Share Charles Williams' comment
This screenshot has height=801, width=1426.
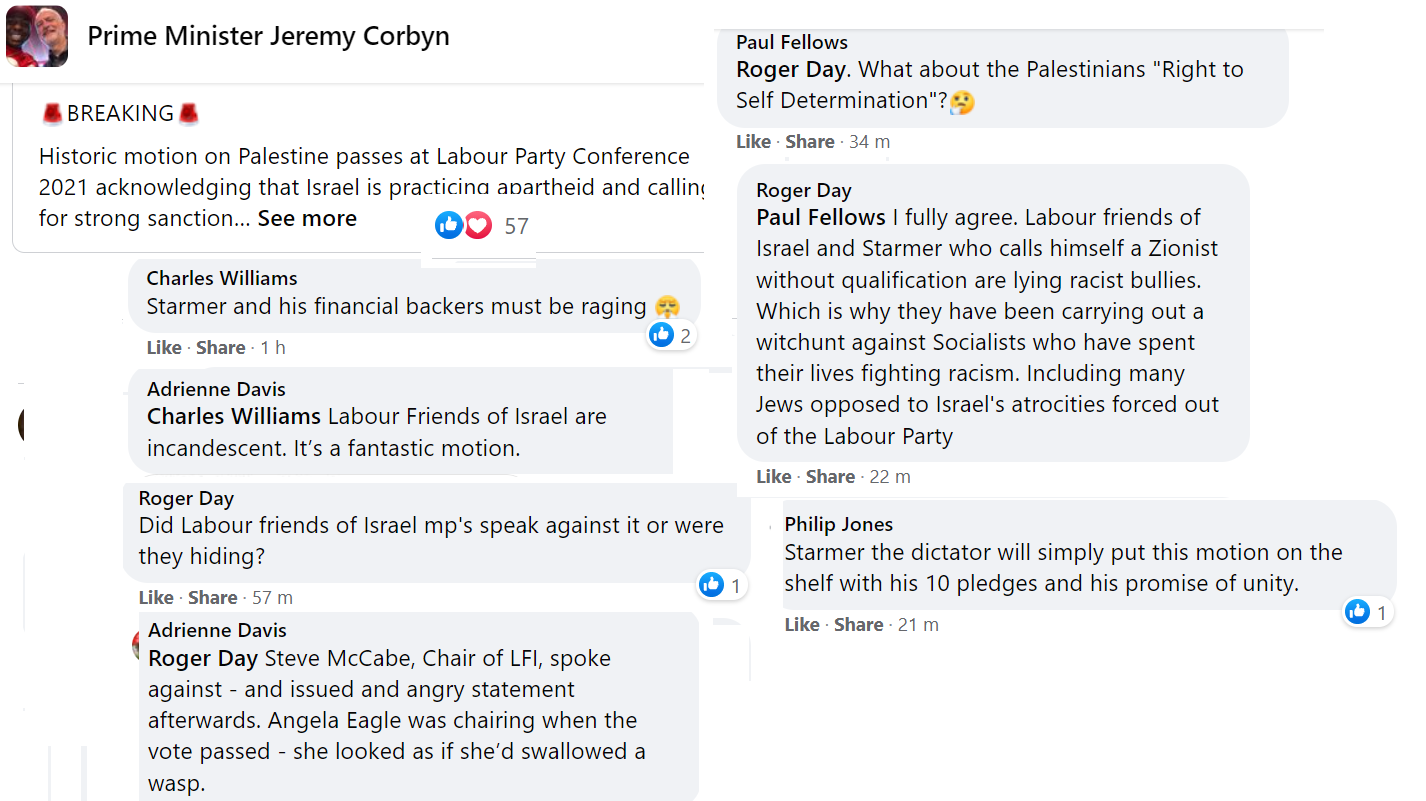point(221,348)
